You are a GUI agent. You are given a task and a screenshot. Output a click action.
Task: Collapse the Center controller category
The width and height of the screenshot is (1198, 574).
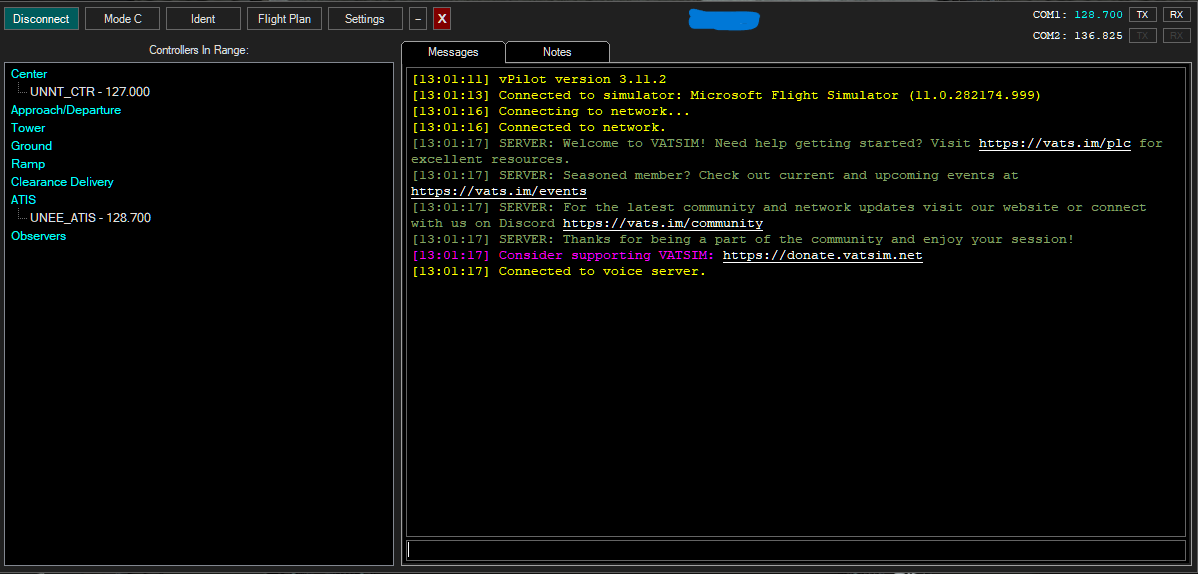[x=29, y=74]
